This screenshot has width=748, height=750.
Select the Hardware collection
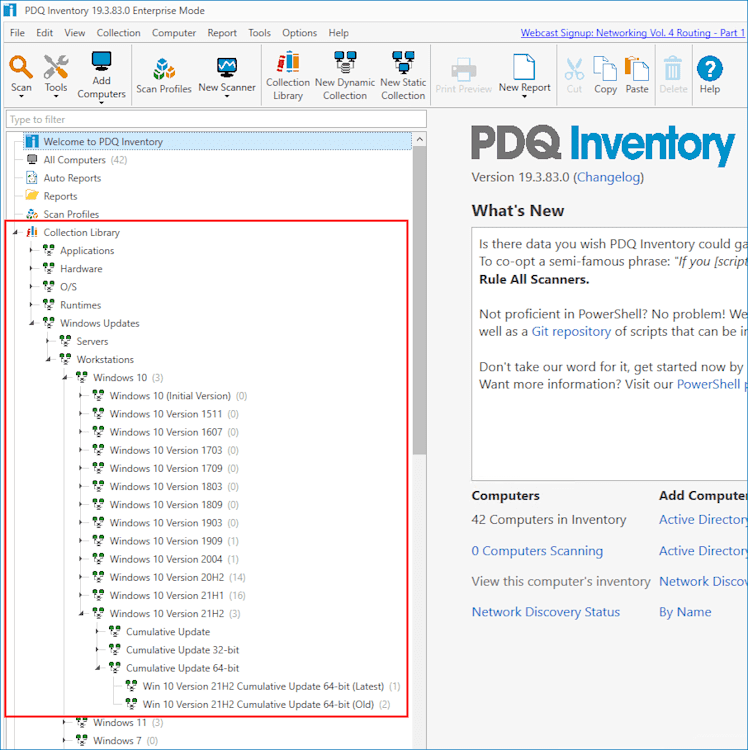pos(81,269)
